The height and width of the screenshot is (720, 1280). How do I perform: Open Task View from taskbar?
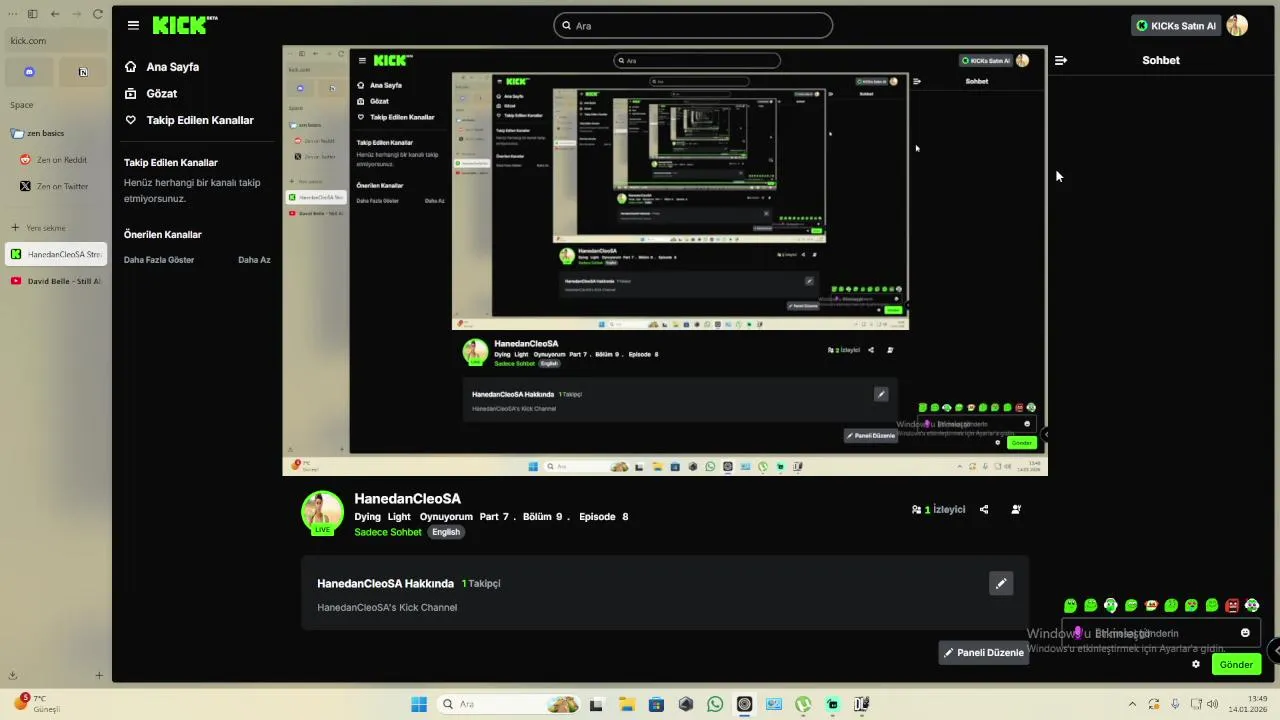pos(596,704)
